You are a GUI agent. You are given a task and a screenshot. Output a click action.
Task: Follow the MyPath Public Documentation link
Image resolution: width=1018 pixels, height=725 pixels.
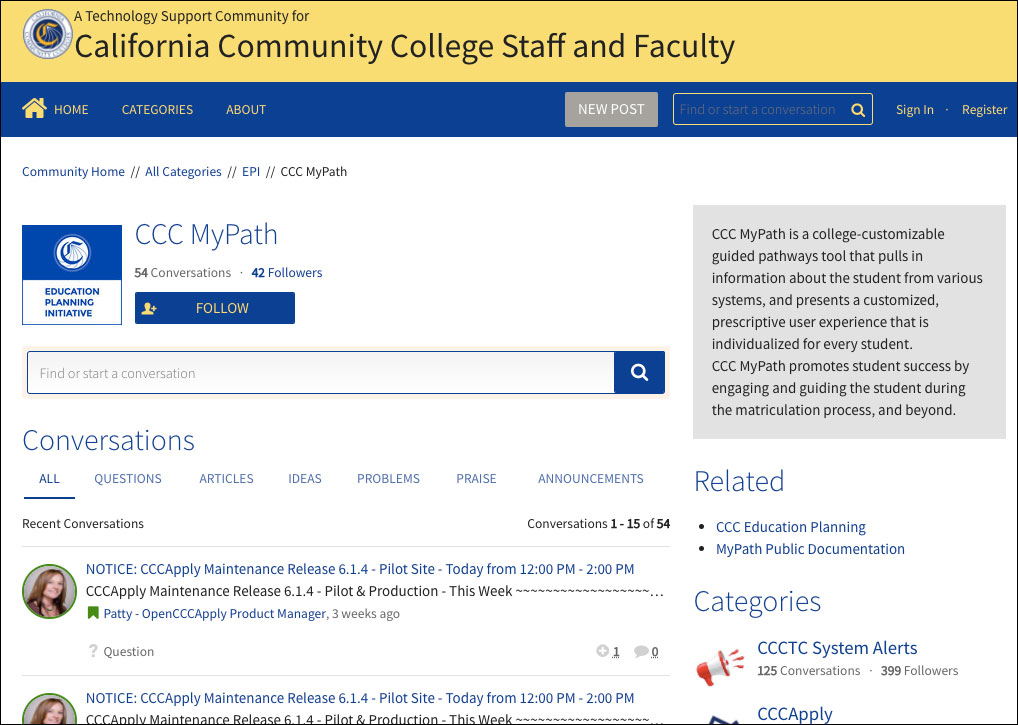(810, 548)
